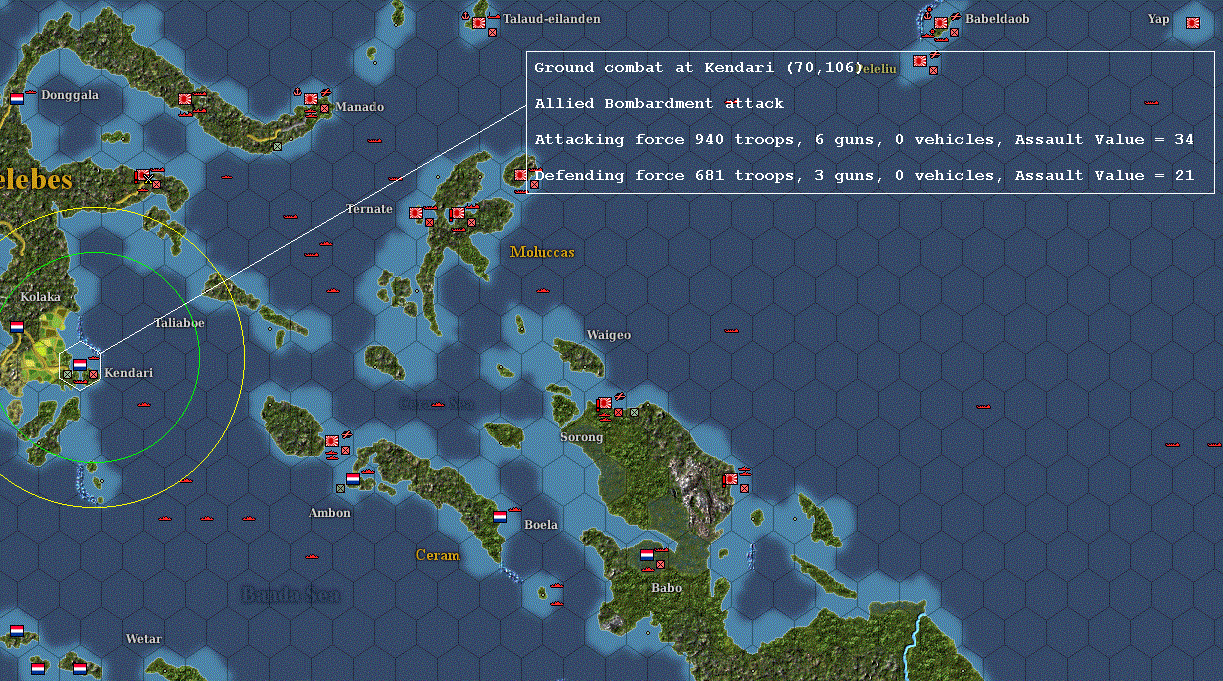
Task: Click the ship icon east of Kendari
Action: [x=145, y=404]
